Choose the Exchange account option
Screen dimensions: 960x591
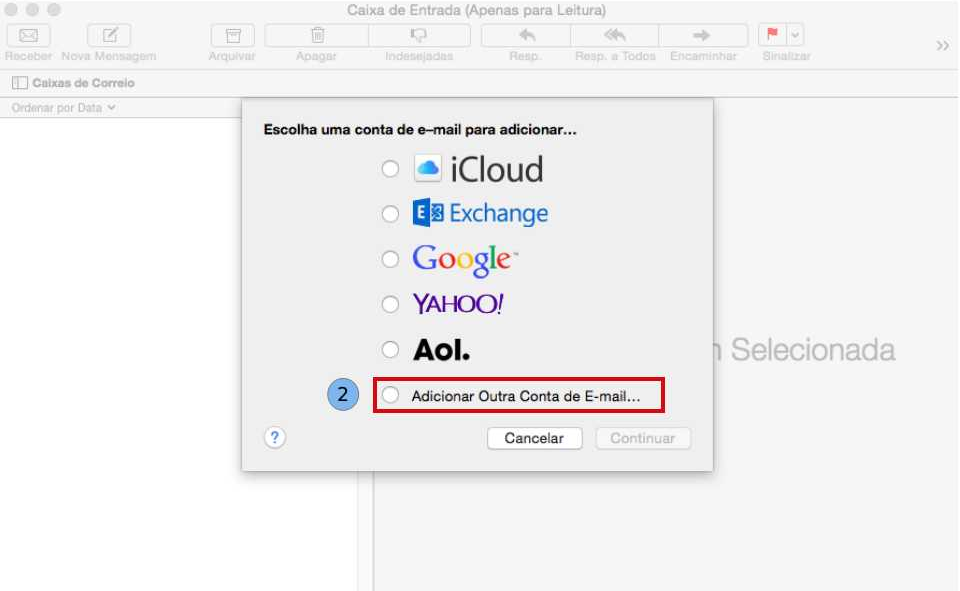(390, 213)
